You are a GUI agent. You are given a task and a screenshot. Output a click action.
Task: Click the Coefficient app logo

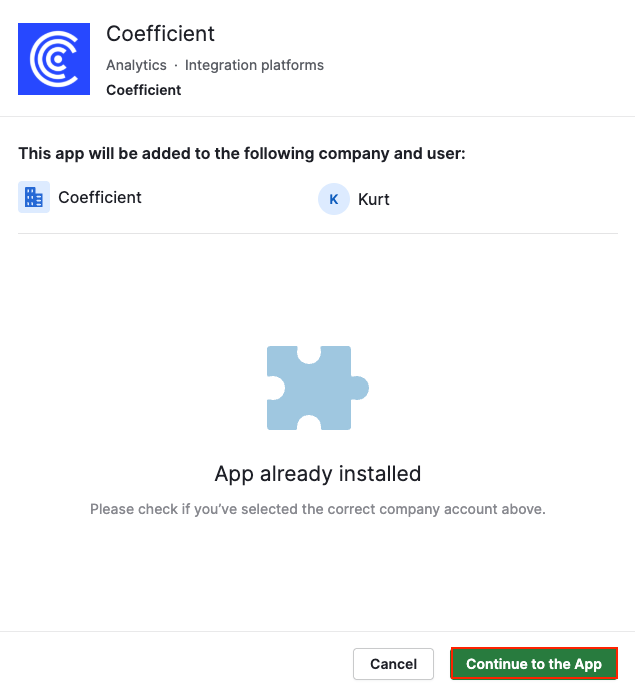(x=56, y=60)
